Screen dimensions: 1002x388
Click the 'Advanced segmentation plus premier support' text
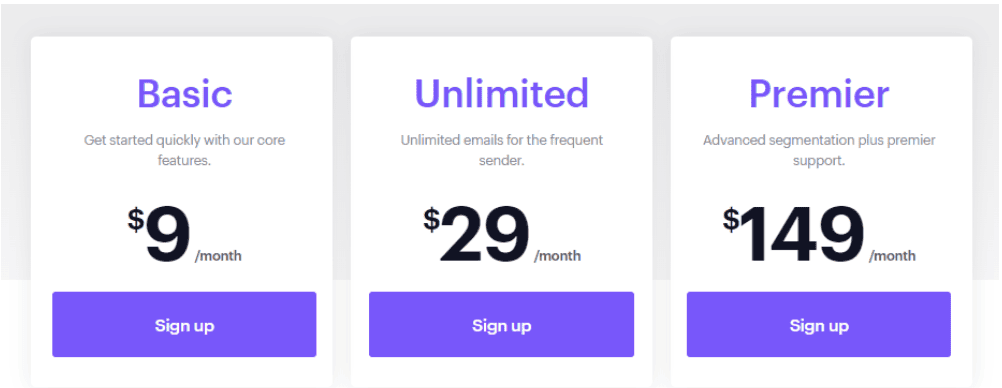pos(819,150)
